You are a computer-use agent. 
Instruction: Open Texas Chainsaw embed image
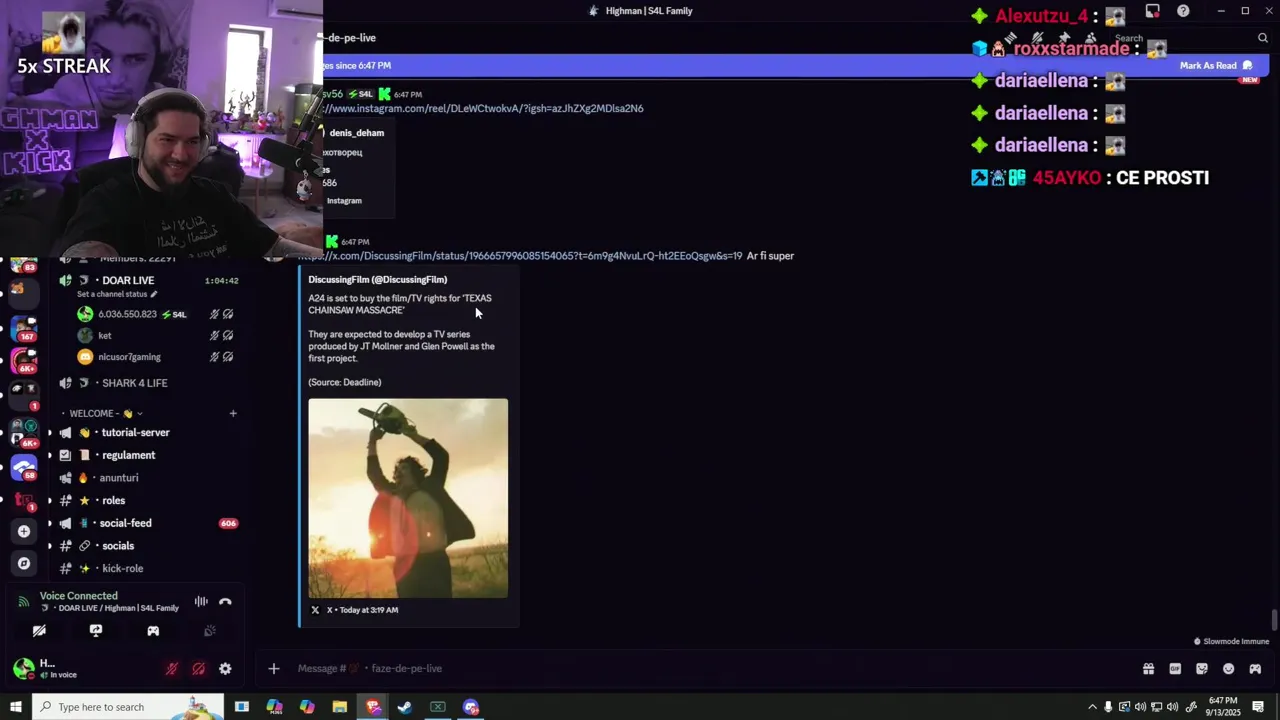pyautogui.click(x=408, y=498)
